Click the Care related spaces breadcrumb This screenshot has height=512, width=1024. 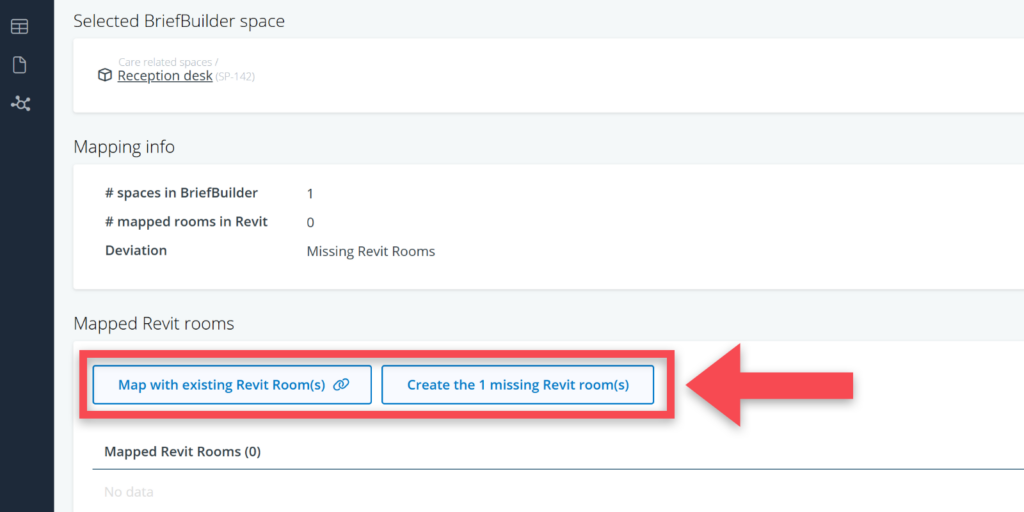(167, 62)
